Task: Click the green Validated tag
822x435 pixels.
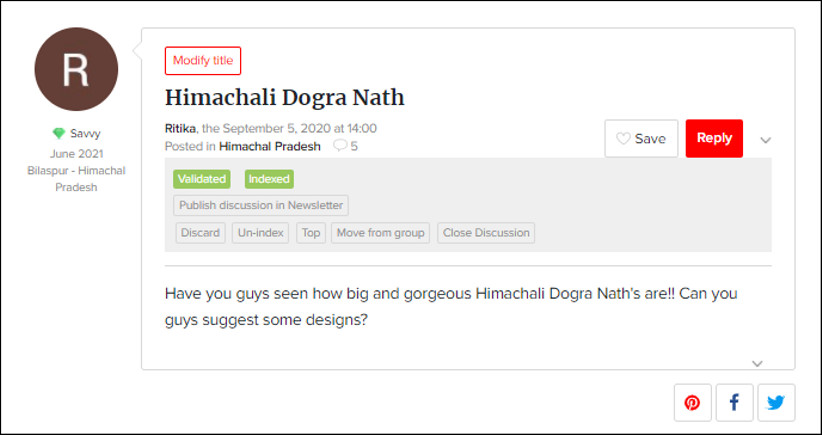Action: tap(202, 179)
